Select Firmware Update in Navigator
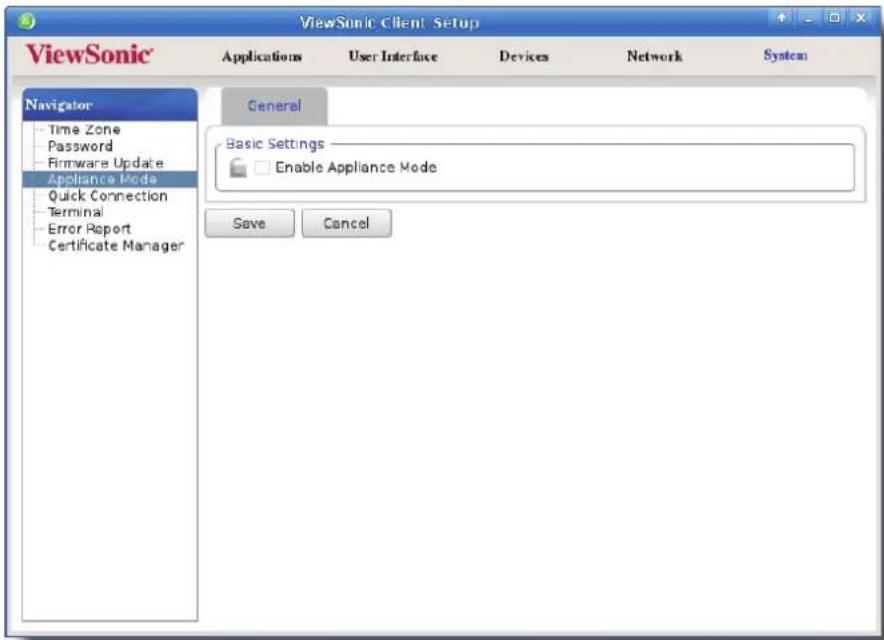Viewport: 884px width, 640px height. (x=105, y=163)
